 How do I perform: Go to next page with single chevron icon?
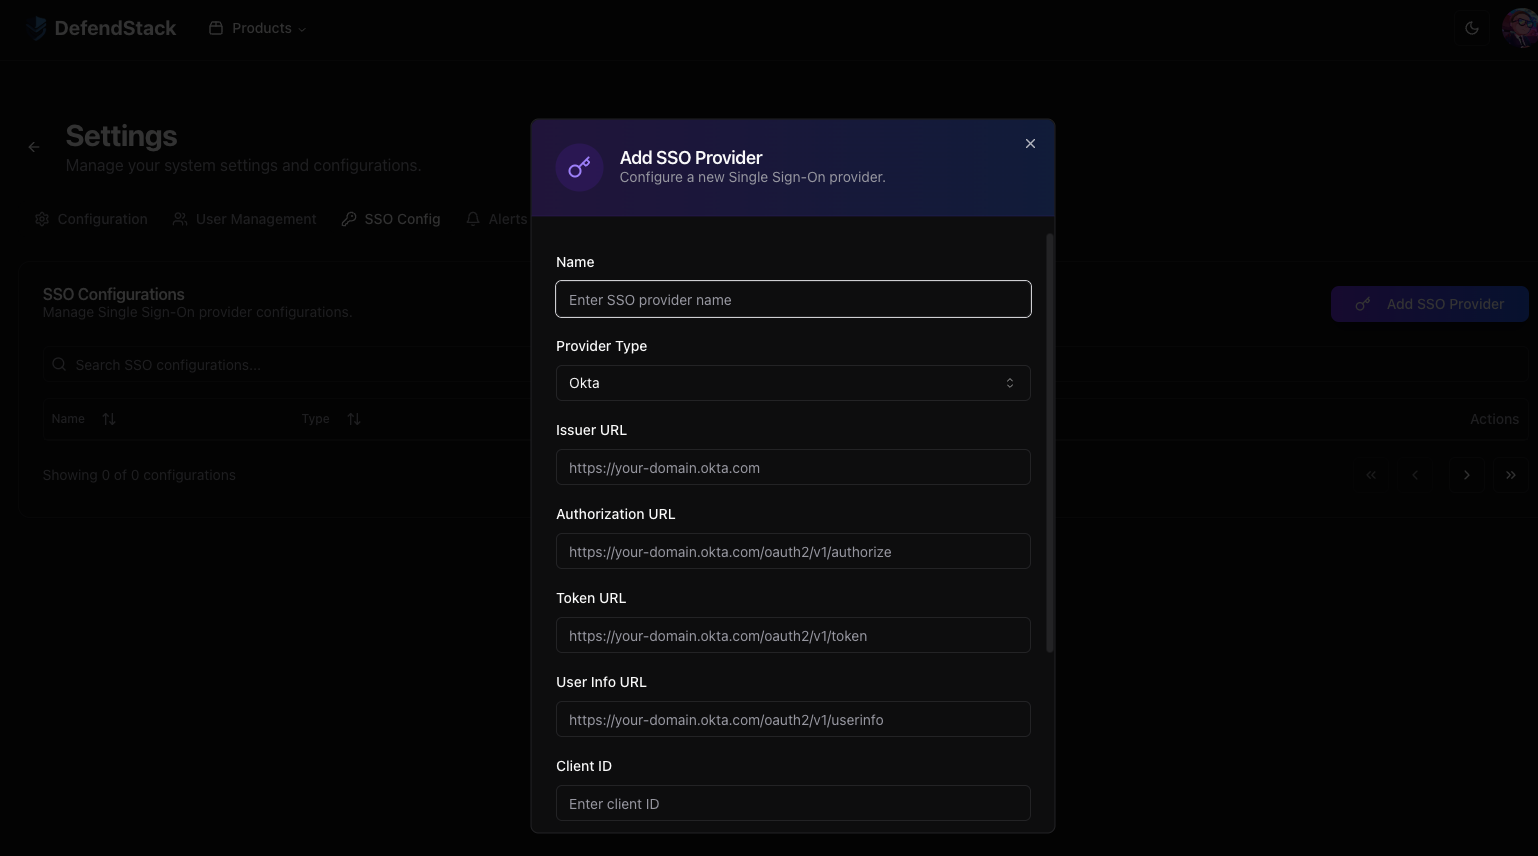click(1467, 475)
